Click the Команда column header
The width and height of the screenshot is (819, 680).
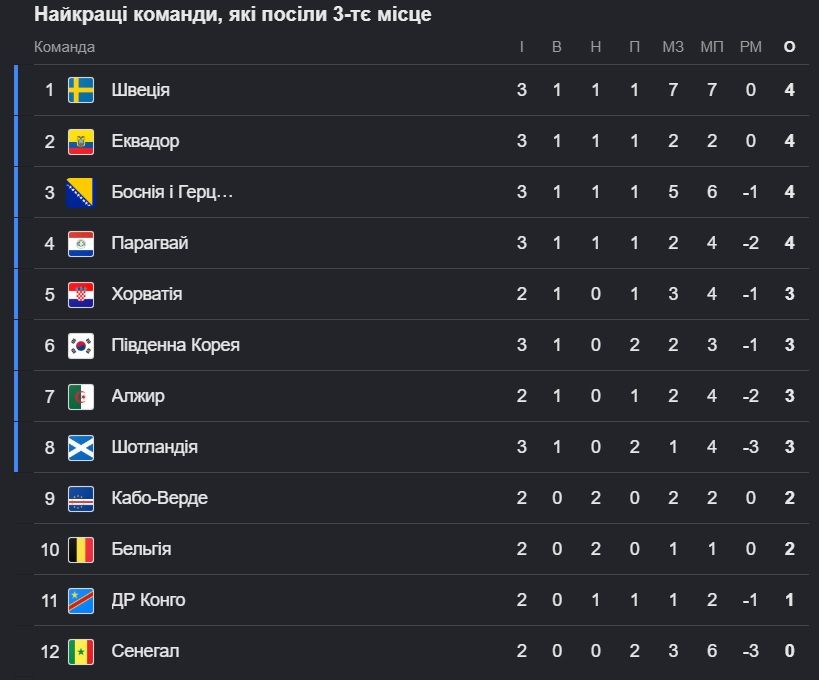(64, 47)
